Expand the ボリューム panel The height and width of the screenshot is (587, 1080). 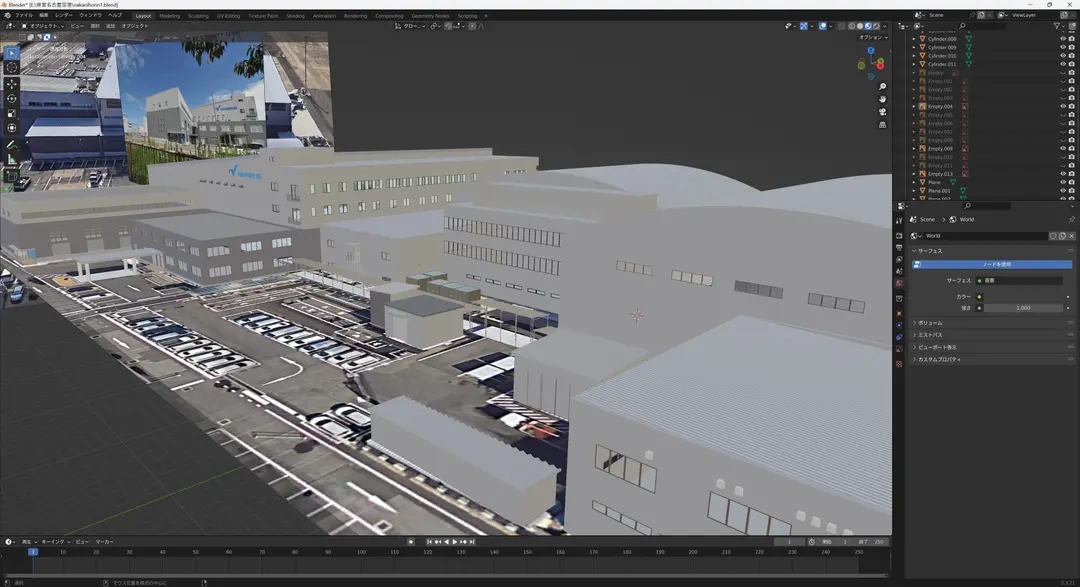pos(930,323)
